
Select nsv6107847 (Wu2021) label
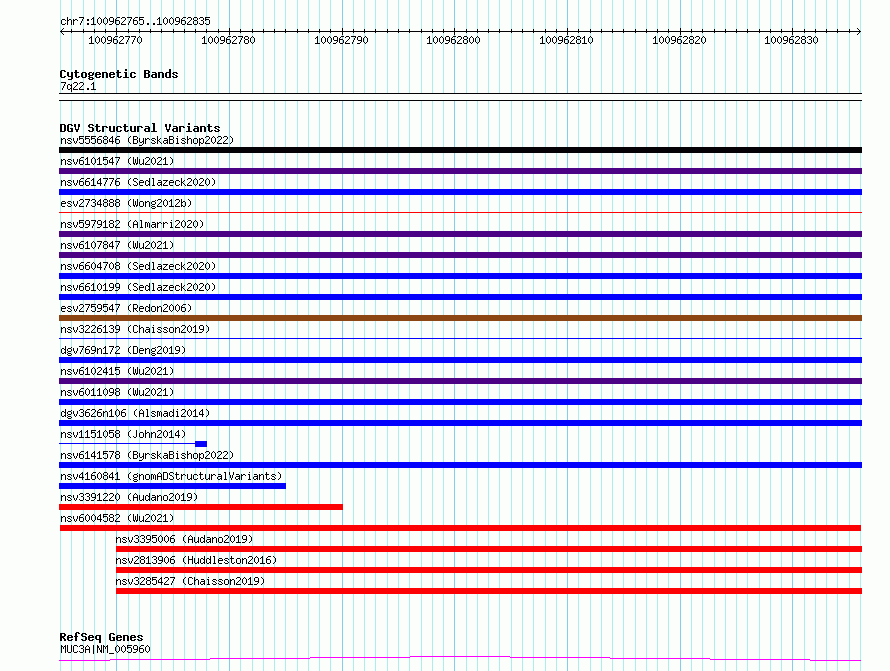pyautogui.click(x=117, y=245)
